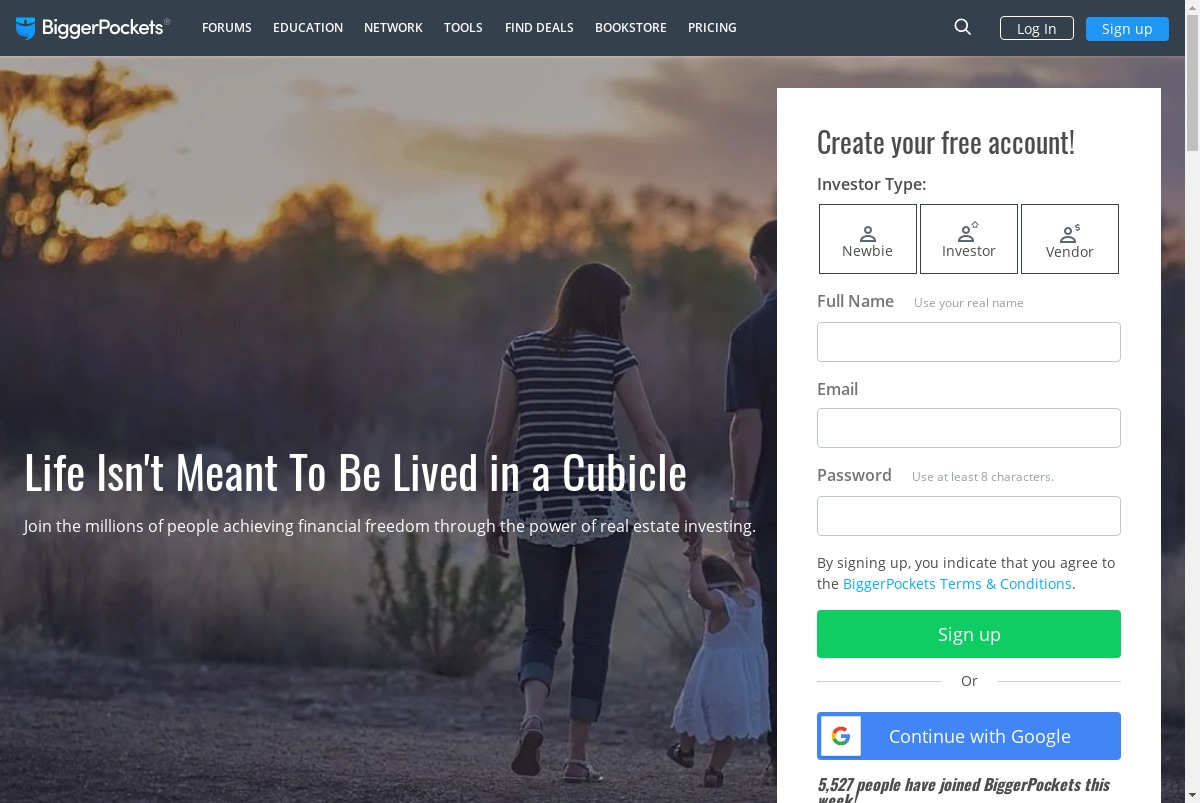Expand the NETWORK navigation menu

[393, 28]
